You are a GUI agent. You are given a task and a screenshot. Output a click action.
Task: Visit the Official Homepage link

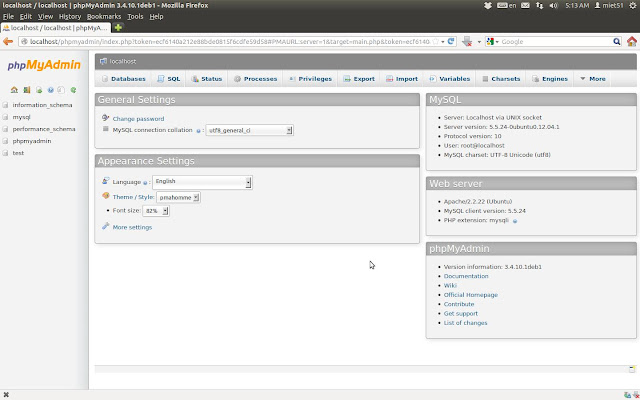[x=471, y=295]
